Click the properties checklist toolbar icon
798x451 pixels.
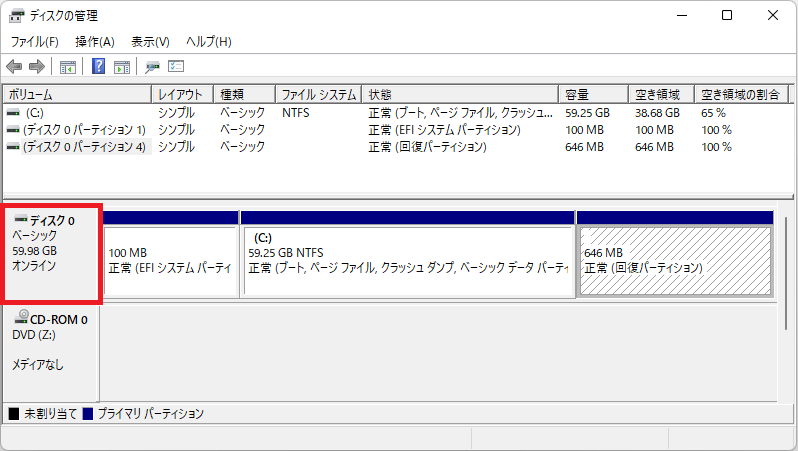pos(176,66)
